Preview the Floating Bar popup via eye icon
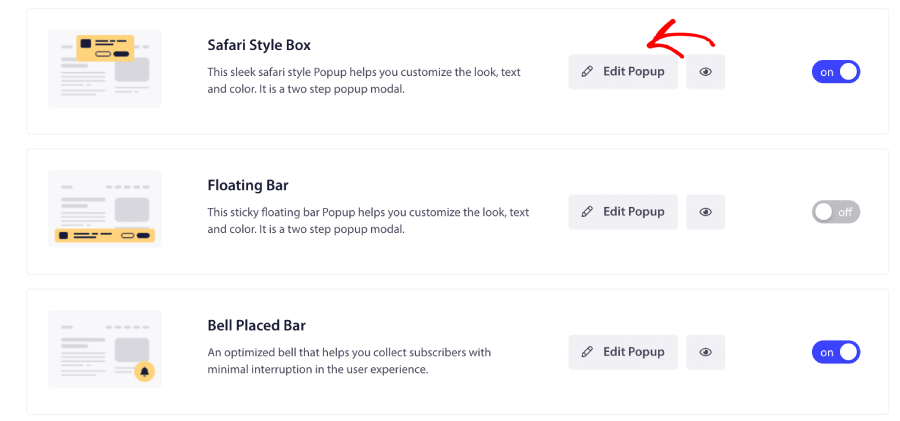900x421 pixels. pyautogui.click(x=705, y=212)
